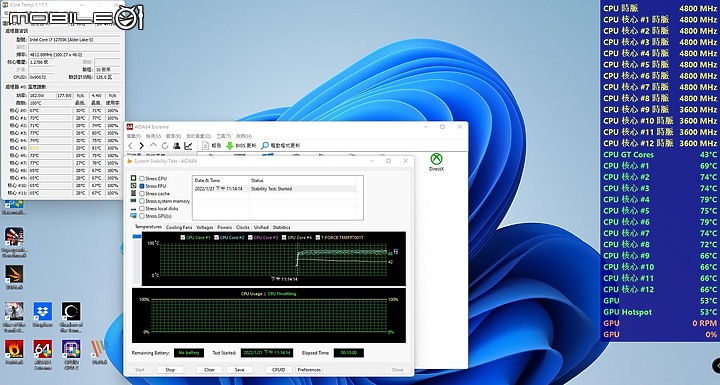This screenshot has height=385, width=720.
Task: Click the monitor icon beside Stress GPU(s)
Action: [134, 215]
